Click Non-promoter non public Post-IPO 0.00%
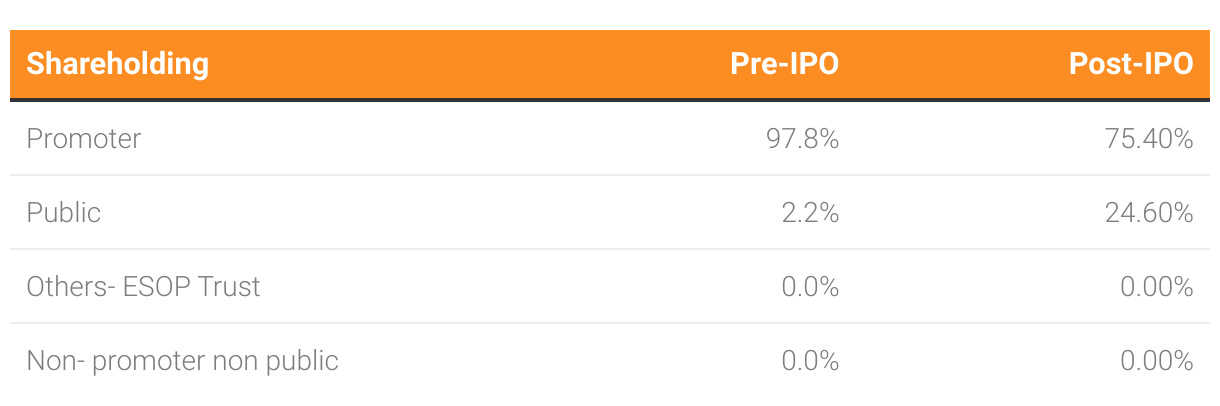The width and height of the screenshot is (1220, 406). [x=1157, y=360]
